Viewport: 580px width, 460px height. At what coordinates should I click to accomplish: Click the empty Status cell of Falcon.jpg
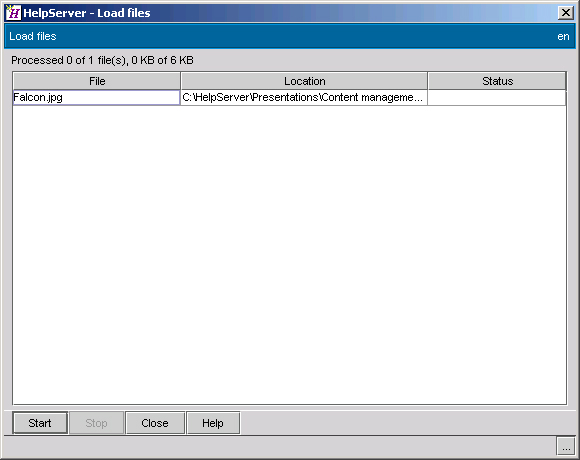[497, 98]
